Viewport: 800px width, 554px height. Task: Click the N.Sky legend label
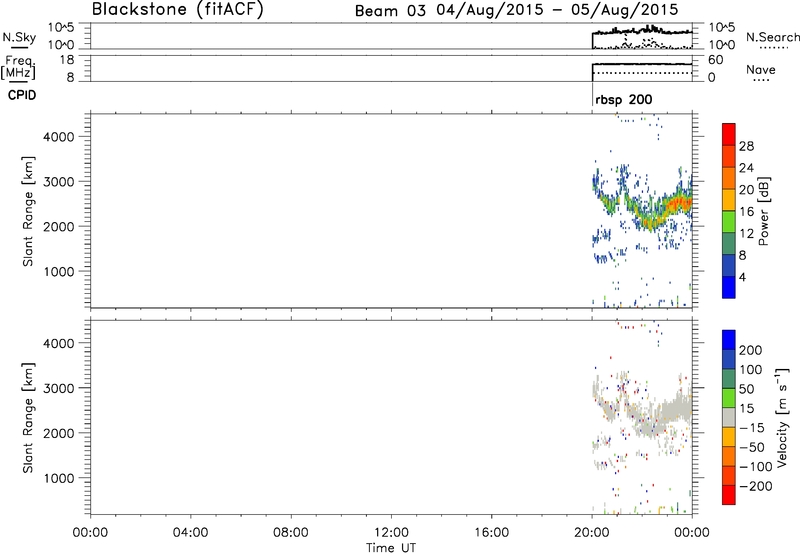point(19,38)
